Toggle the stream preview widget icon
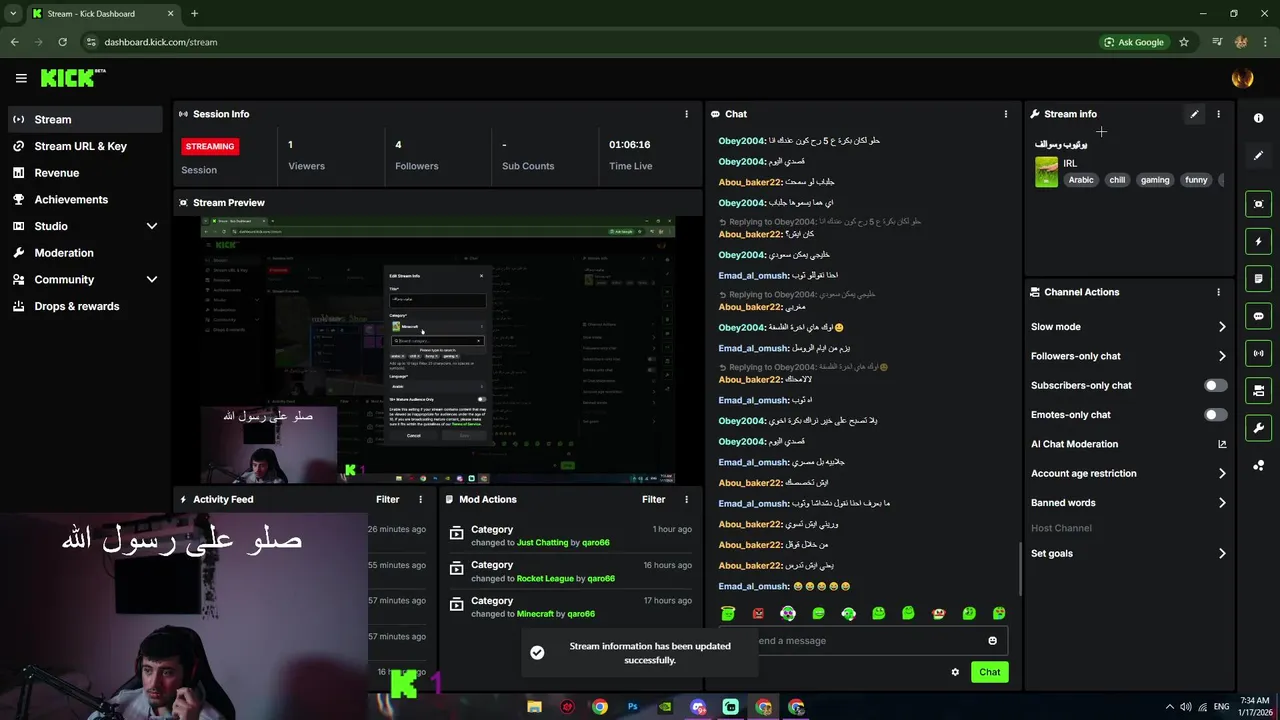This screenshot has width=1280, height=720. (x=1258, y=204)
